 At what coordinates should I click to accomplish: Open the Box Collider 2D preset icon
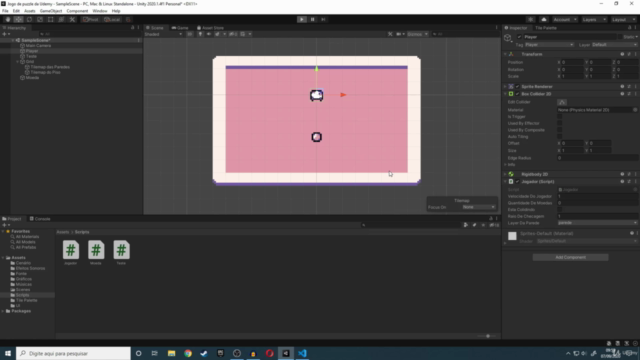point(629,94)
